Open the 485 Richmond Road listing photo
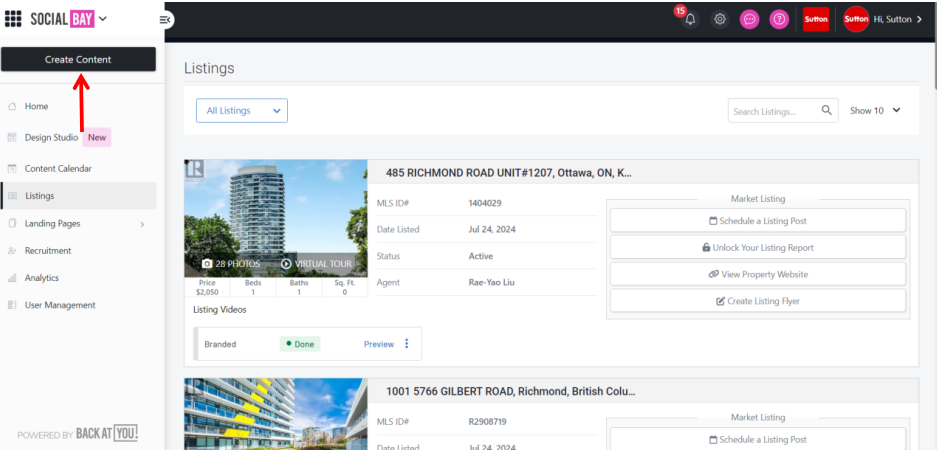Viewport: 937px width, 451px height. pyautogui.click(x=275, y=218)
